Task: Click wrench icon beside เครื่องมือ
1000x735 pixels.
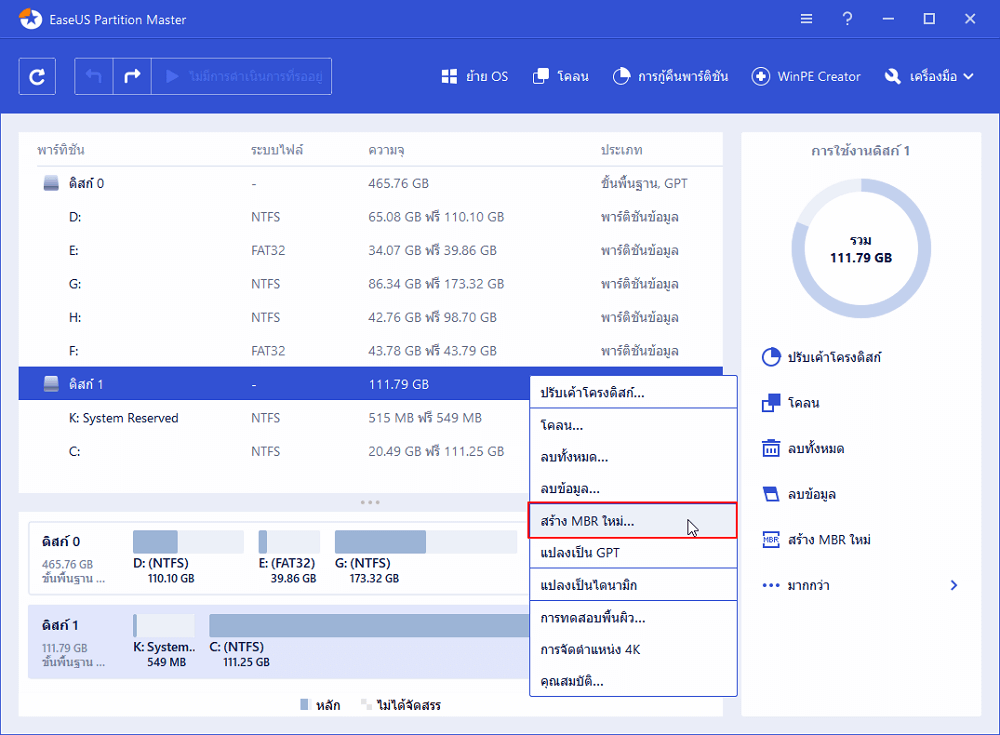Action: pos(892,77)
